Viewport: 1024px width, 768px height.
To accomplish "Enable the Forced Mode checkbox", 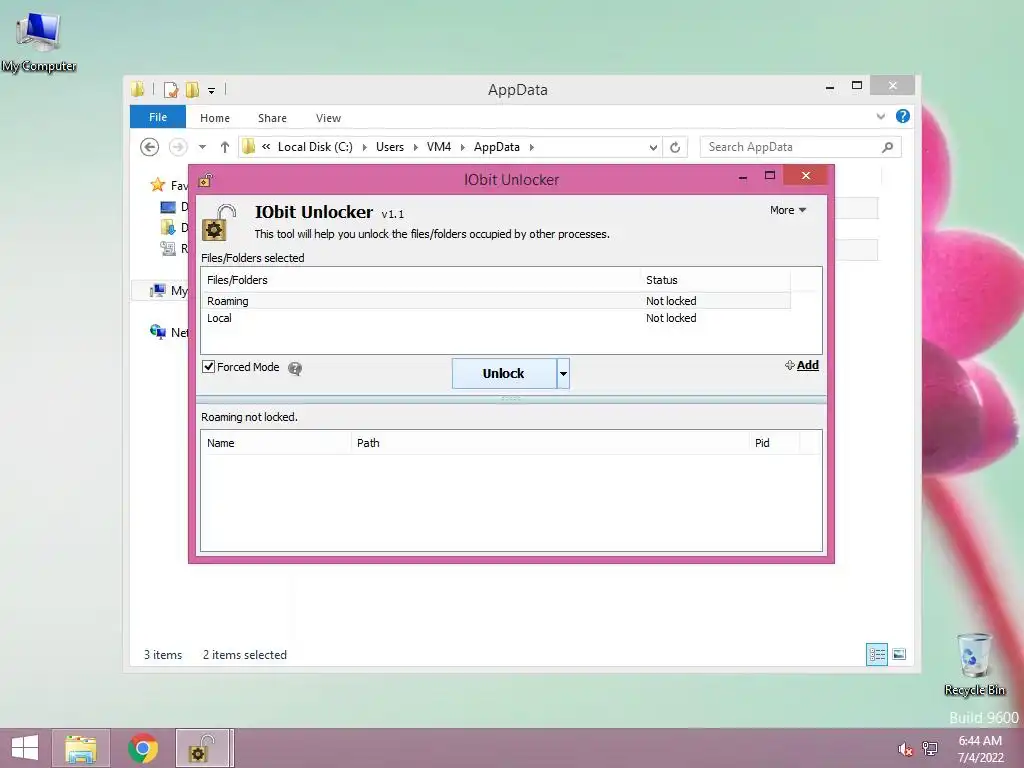I will point(208,367).
